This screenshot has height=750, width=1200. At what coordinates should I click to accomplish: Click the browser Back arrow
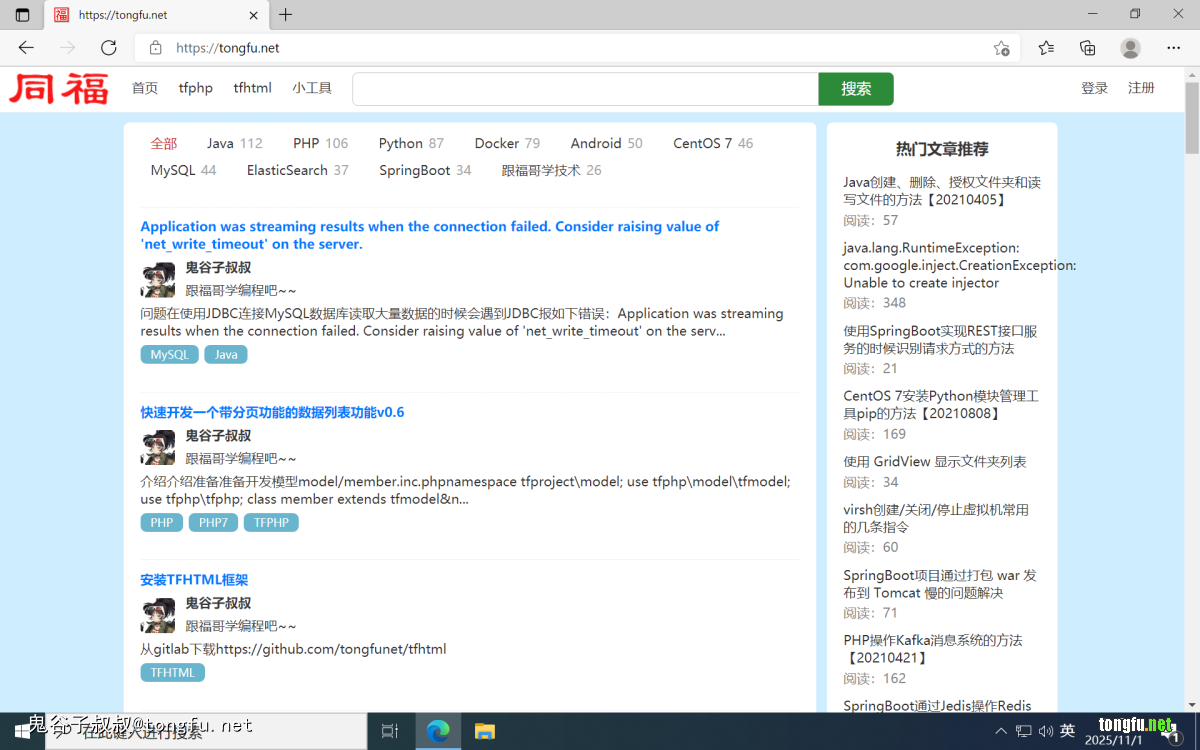[26, 48]
